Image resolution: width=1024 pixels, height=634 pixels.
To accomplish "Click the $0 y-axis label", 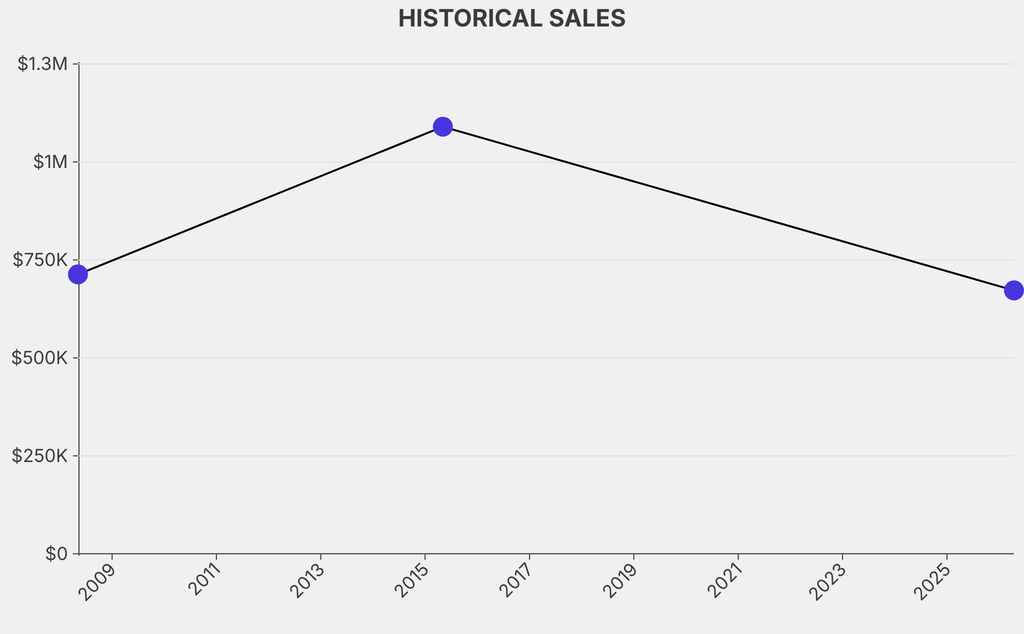I will click(x=56, y=554).
